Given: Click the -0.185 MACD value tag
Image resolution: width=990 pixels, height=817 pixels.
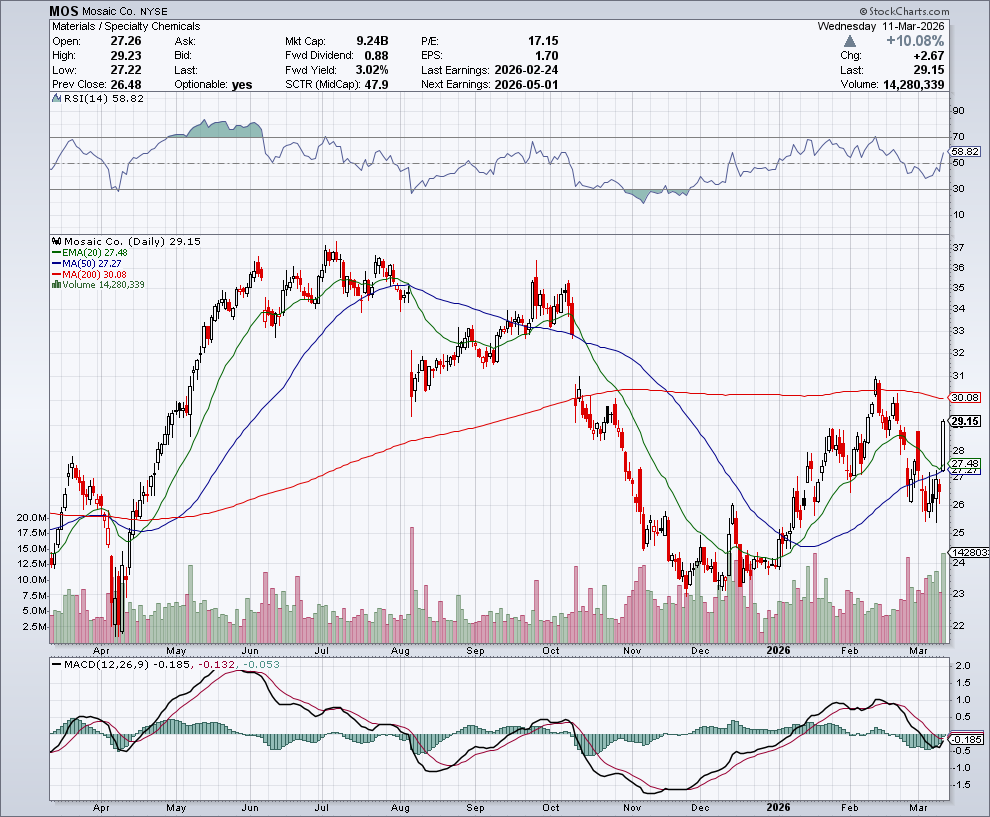Looking at the screenshot, I should pyautogui.click(x=966, y=739).
